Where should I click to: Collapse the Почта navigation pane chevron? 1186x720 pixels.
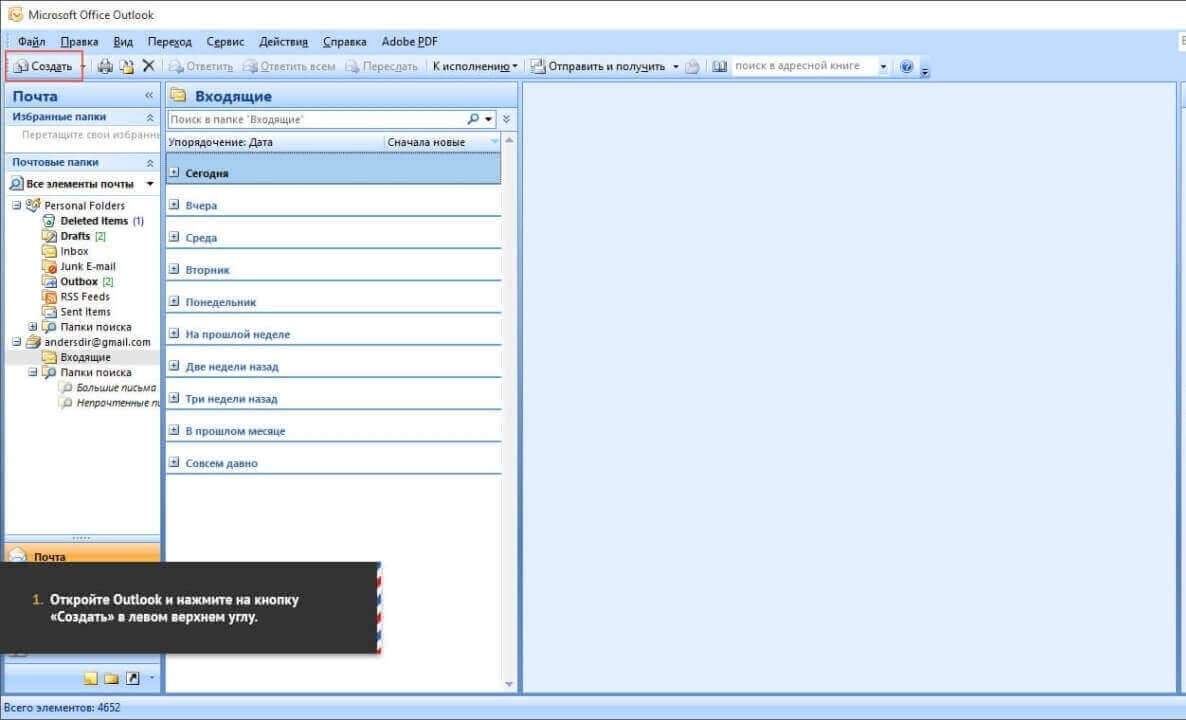(x=149, y=95)
